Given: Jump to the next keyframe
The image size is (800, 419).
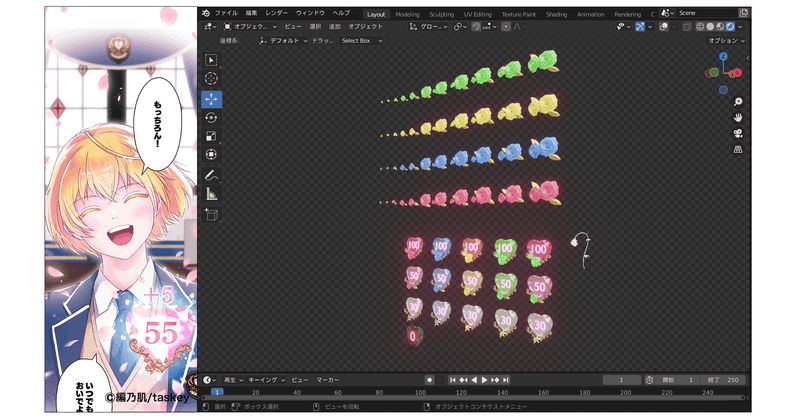Looking at the screenshot, I should [495, 380].
